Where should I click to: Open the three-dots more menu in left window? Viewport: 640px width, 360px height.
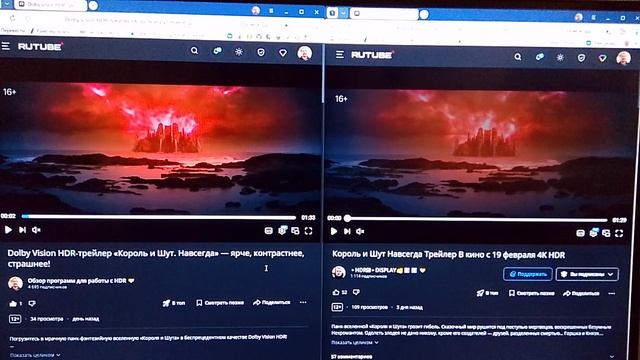coord(303,302)
